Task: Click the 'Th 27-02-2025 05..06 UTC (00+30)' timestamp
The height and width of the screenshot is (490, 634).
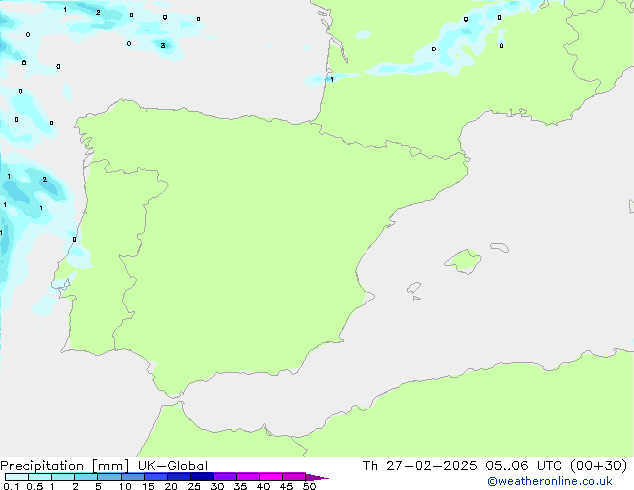Action: [495, 466]
